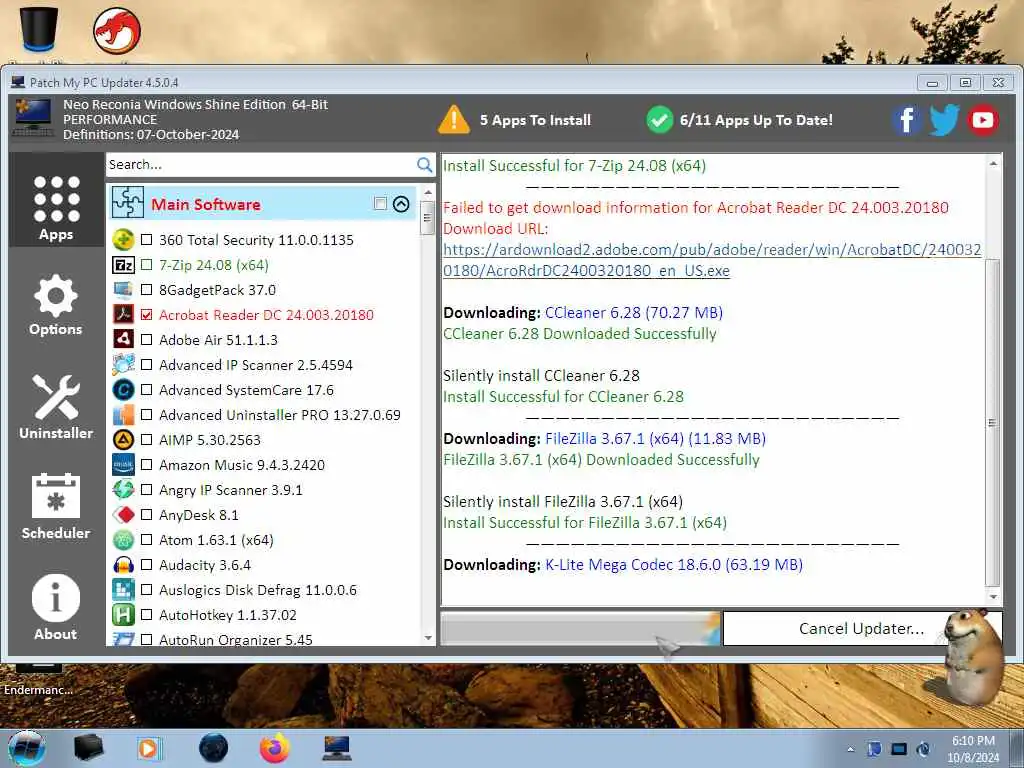Click the Amazon Music icon
The height and width of the screenshot is (768, 1024).
123,465
